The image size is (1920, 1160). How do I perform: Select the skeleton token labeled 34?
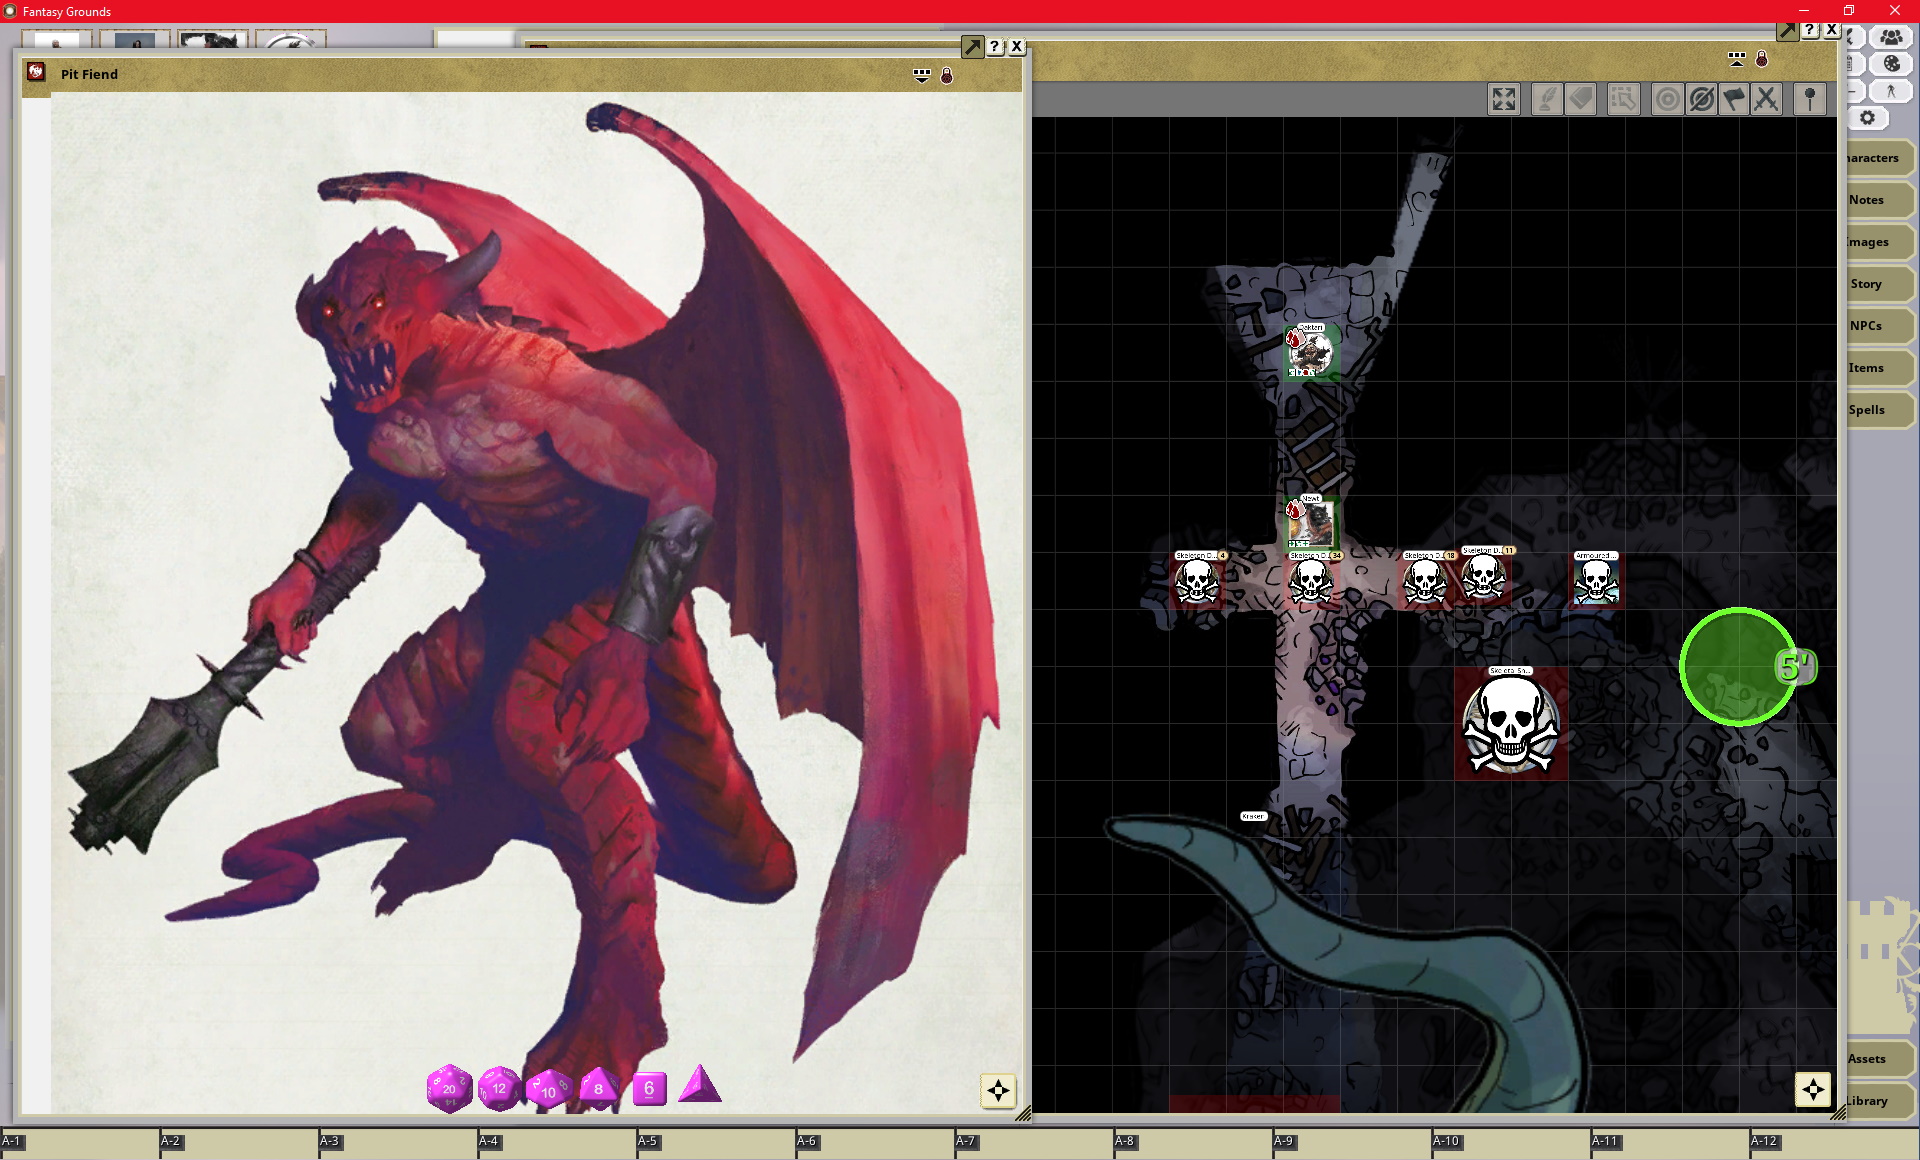click(x=1311, y=581)
